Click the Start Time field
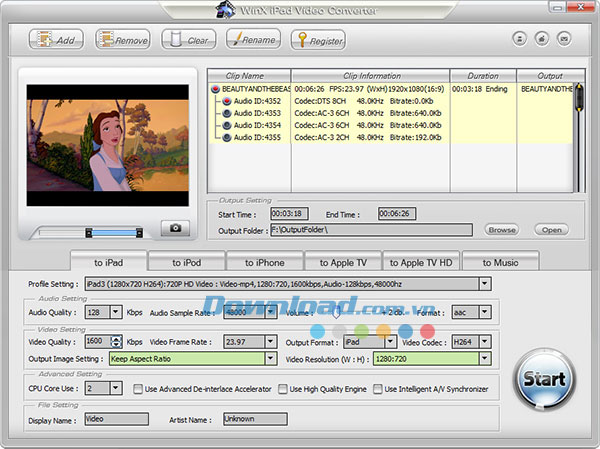 click(x=289, y=214)
